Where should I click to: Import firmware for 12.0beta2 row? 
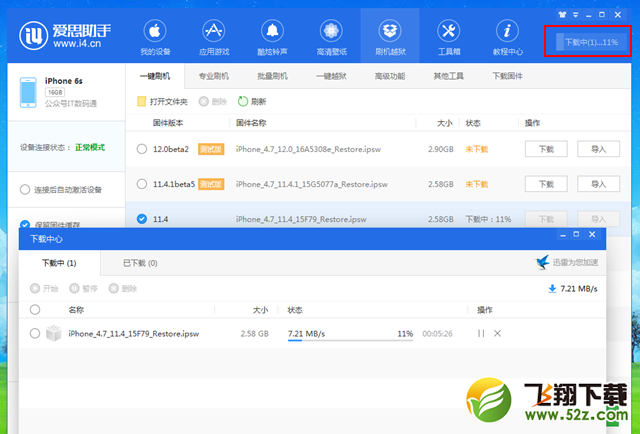tap(598, 149)
